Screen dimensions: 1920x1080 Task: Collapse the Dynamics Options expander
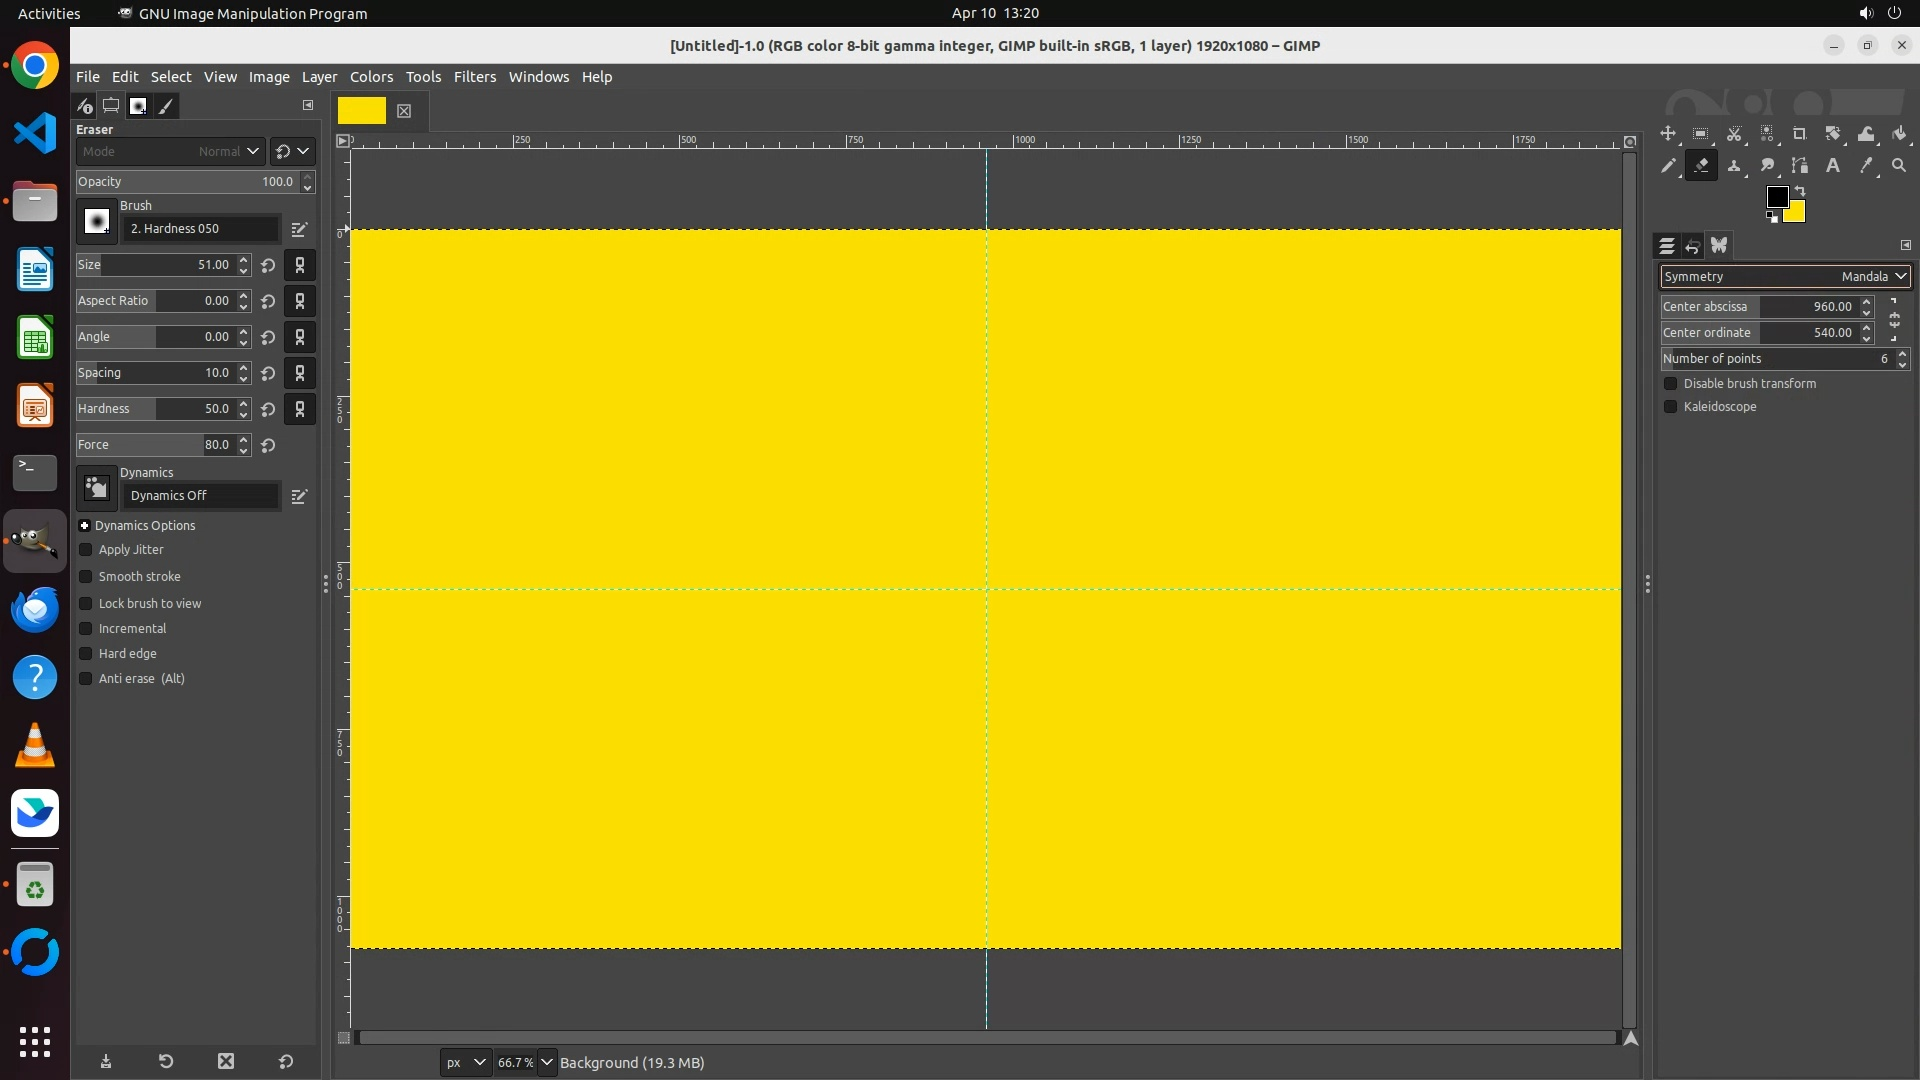coord(85,526)
